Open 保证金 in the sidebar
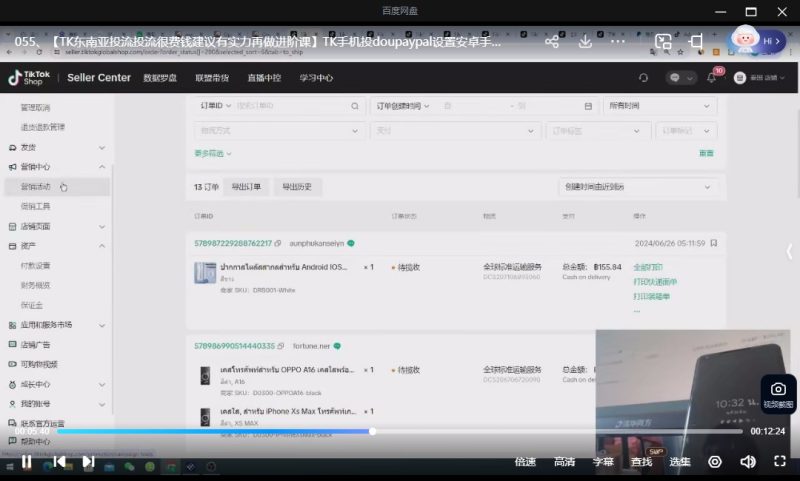The width and height of the screenshot is (800, 481). pyautogui.click(x=32, y=305)
